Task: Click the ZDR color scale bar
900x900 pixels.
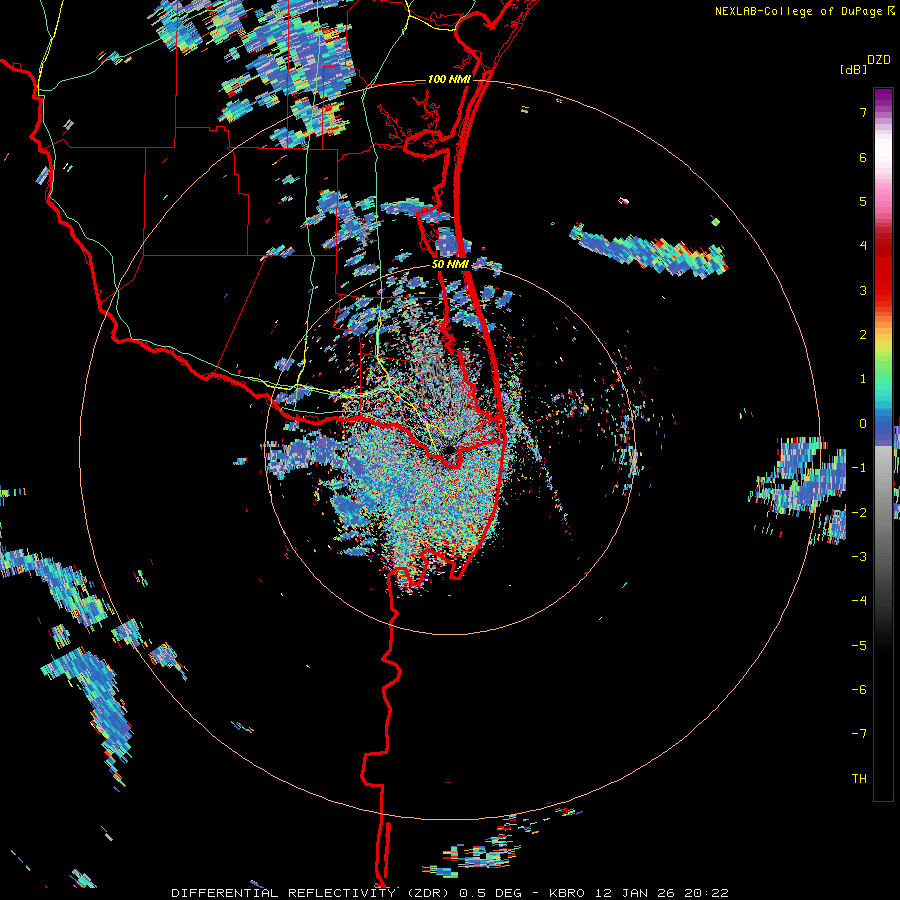Action: (x=883, y=444)
